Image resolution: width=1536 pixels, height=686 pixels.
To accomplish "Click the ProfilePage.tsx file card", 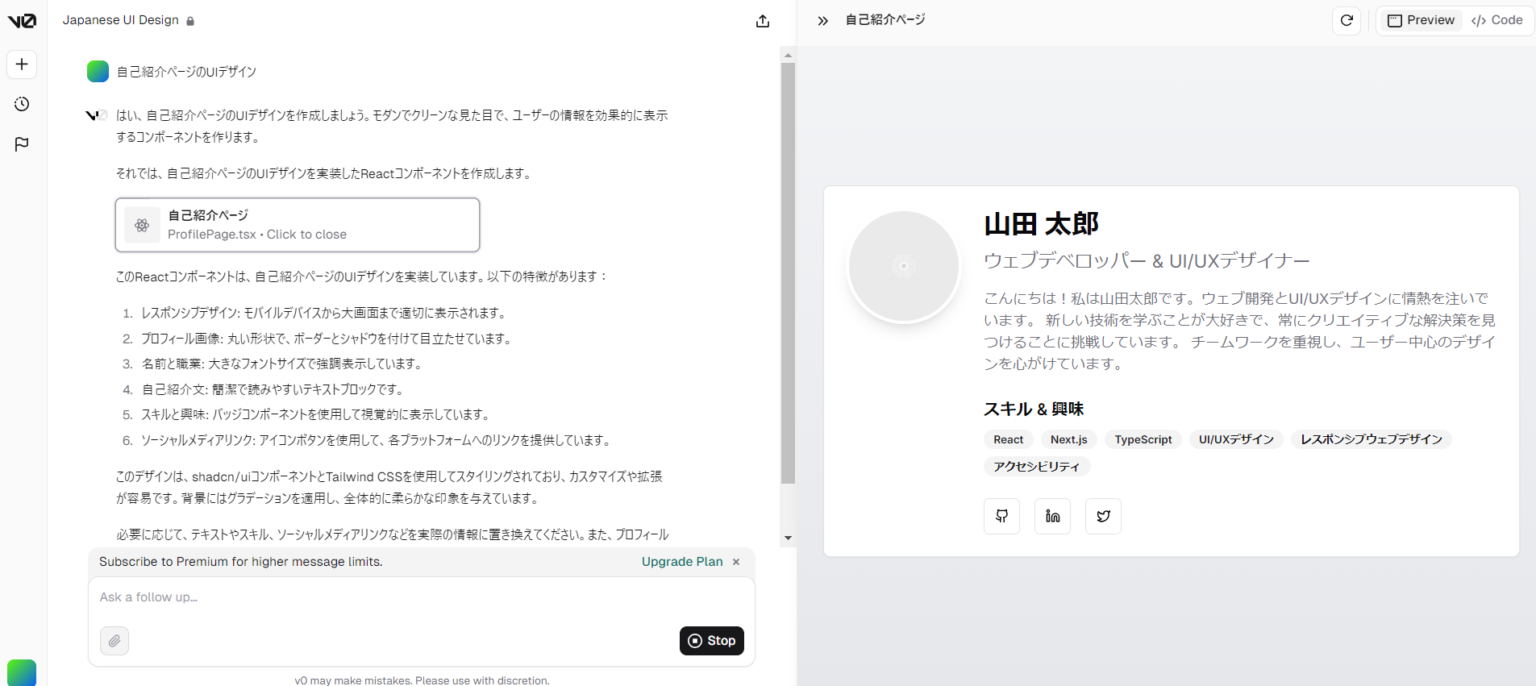I will (x=297, y=224).
